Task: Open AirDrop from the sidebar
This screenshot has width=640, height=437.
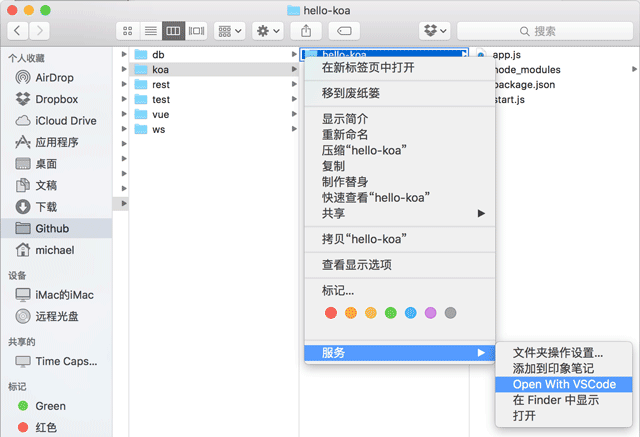Action: (x=54, y=78)
